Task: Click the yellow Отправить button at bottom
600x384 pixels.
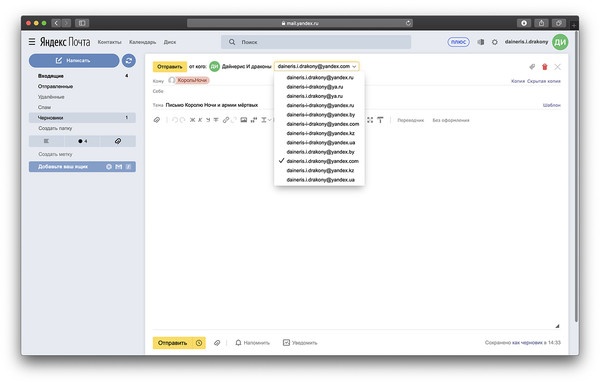Action: click(x=173, y=343)
